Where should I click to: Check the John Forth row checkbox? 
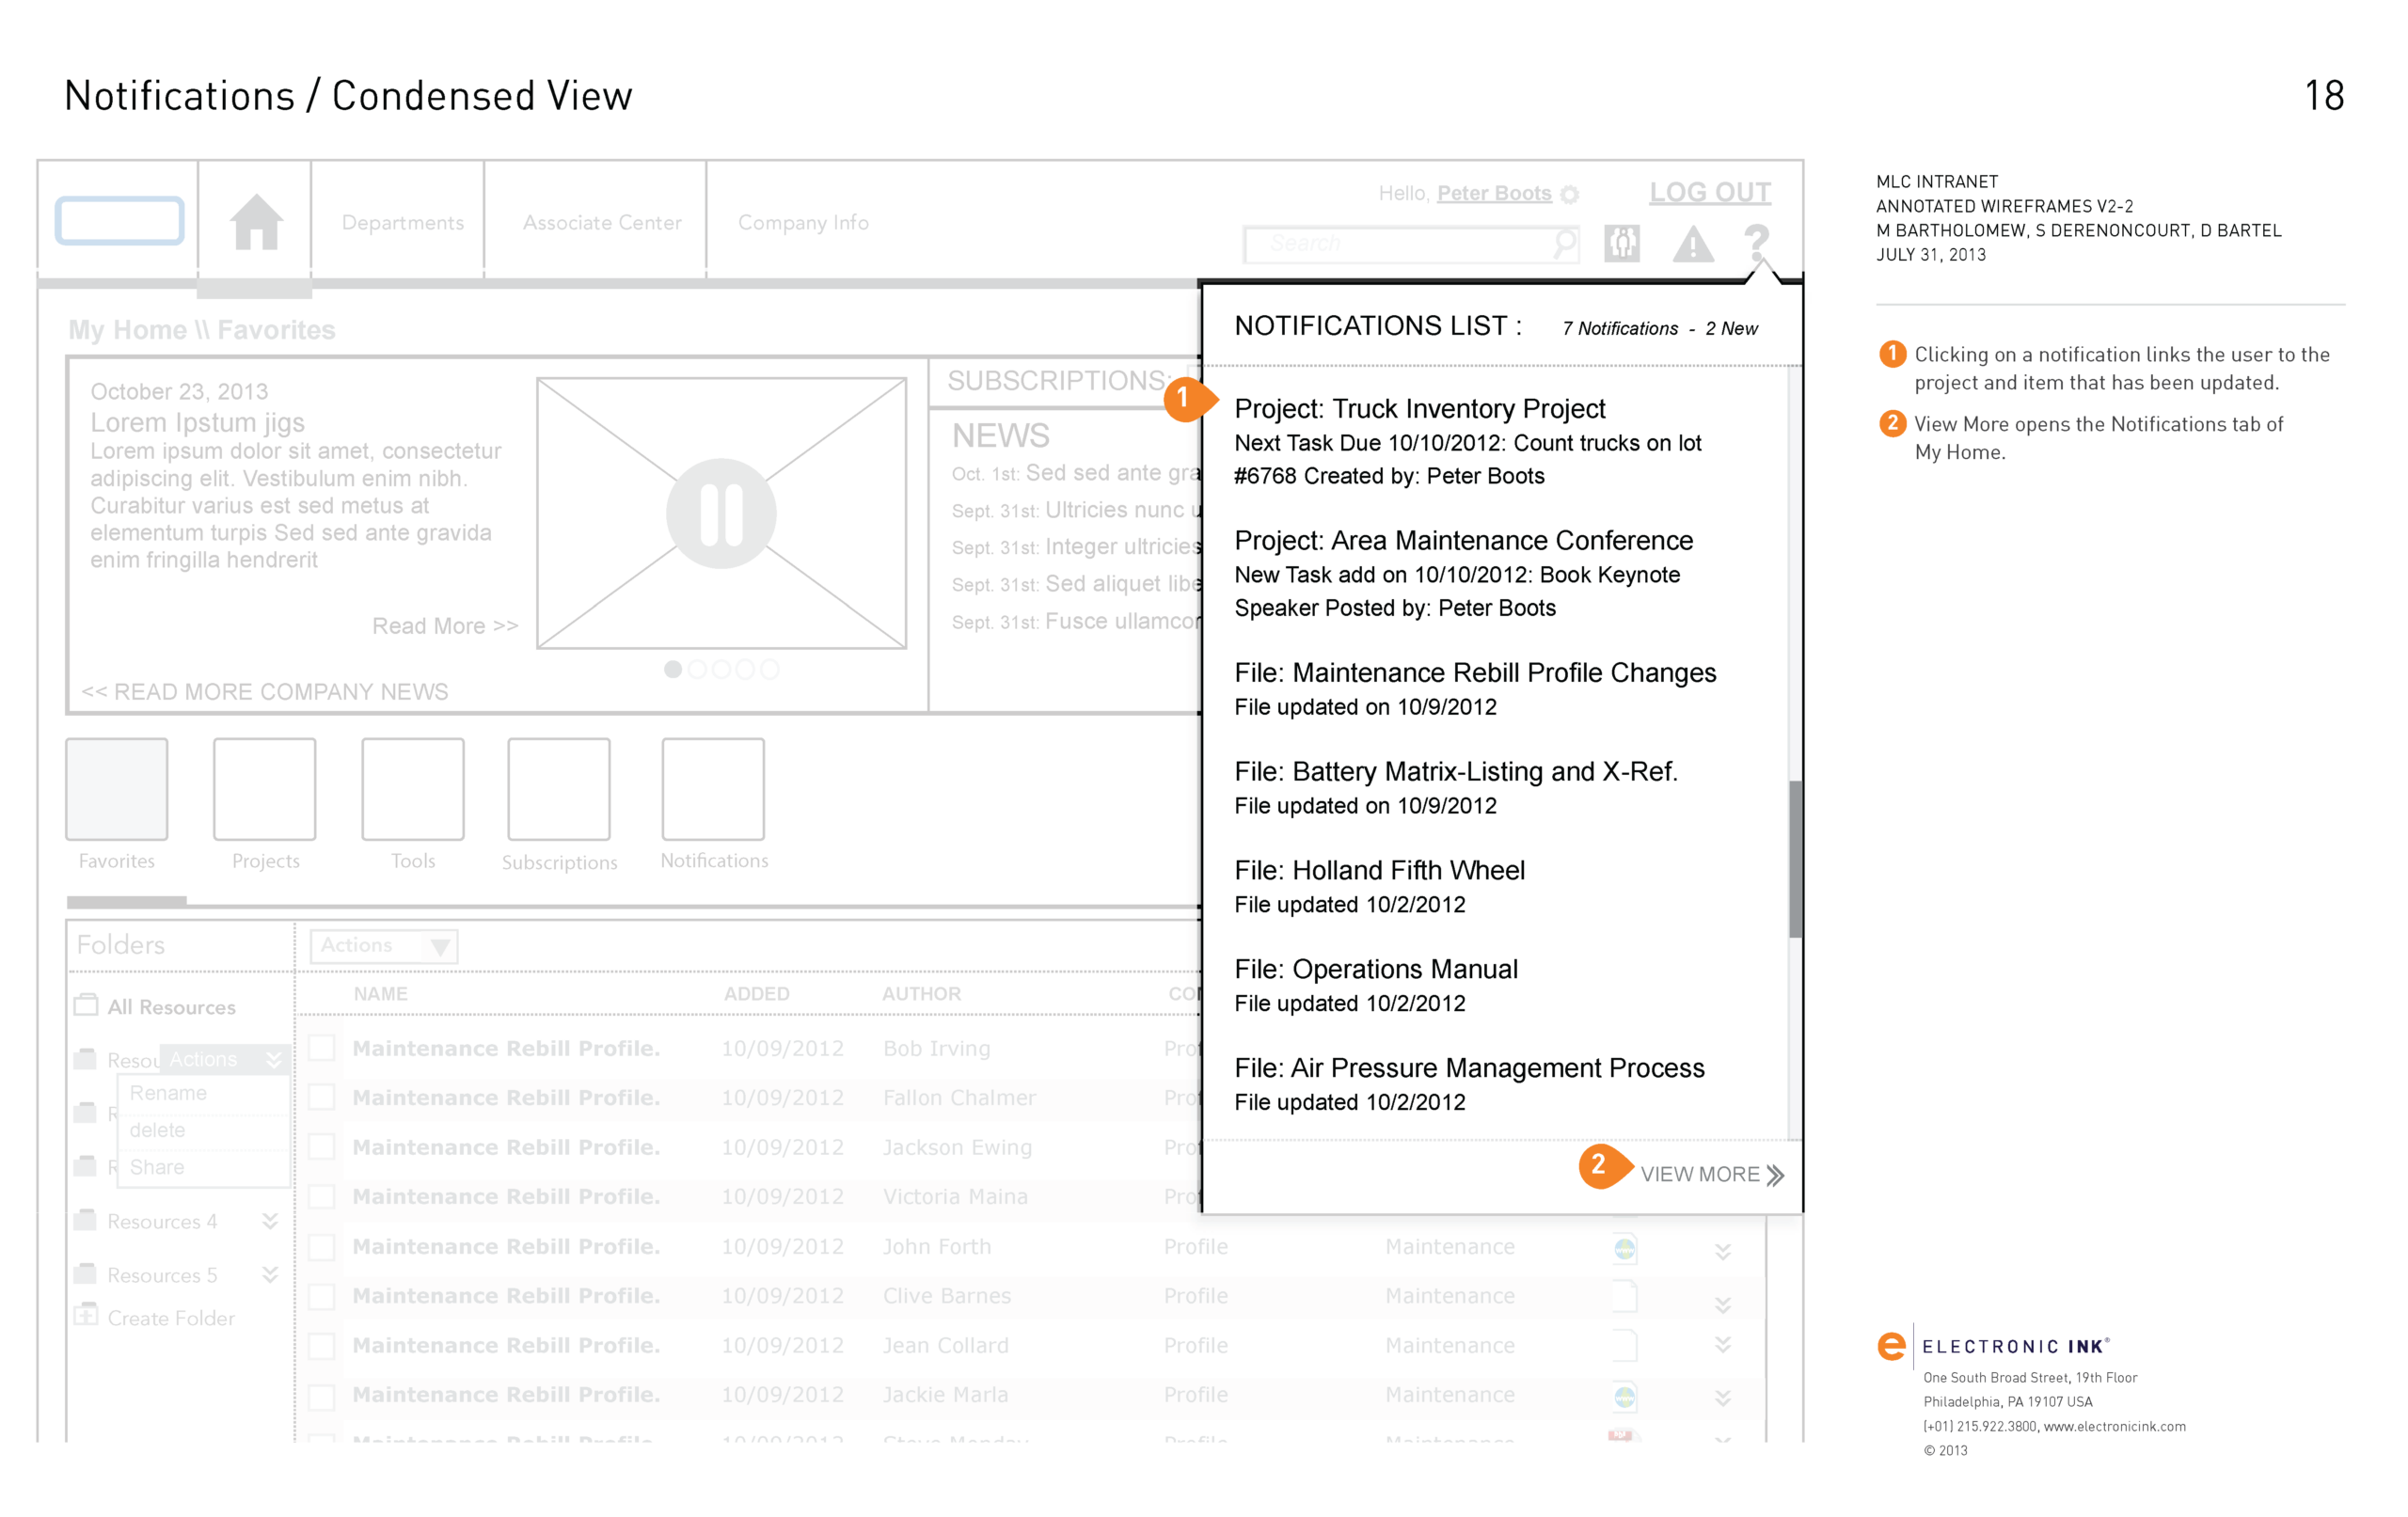322,1247
